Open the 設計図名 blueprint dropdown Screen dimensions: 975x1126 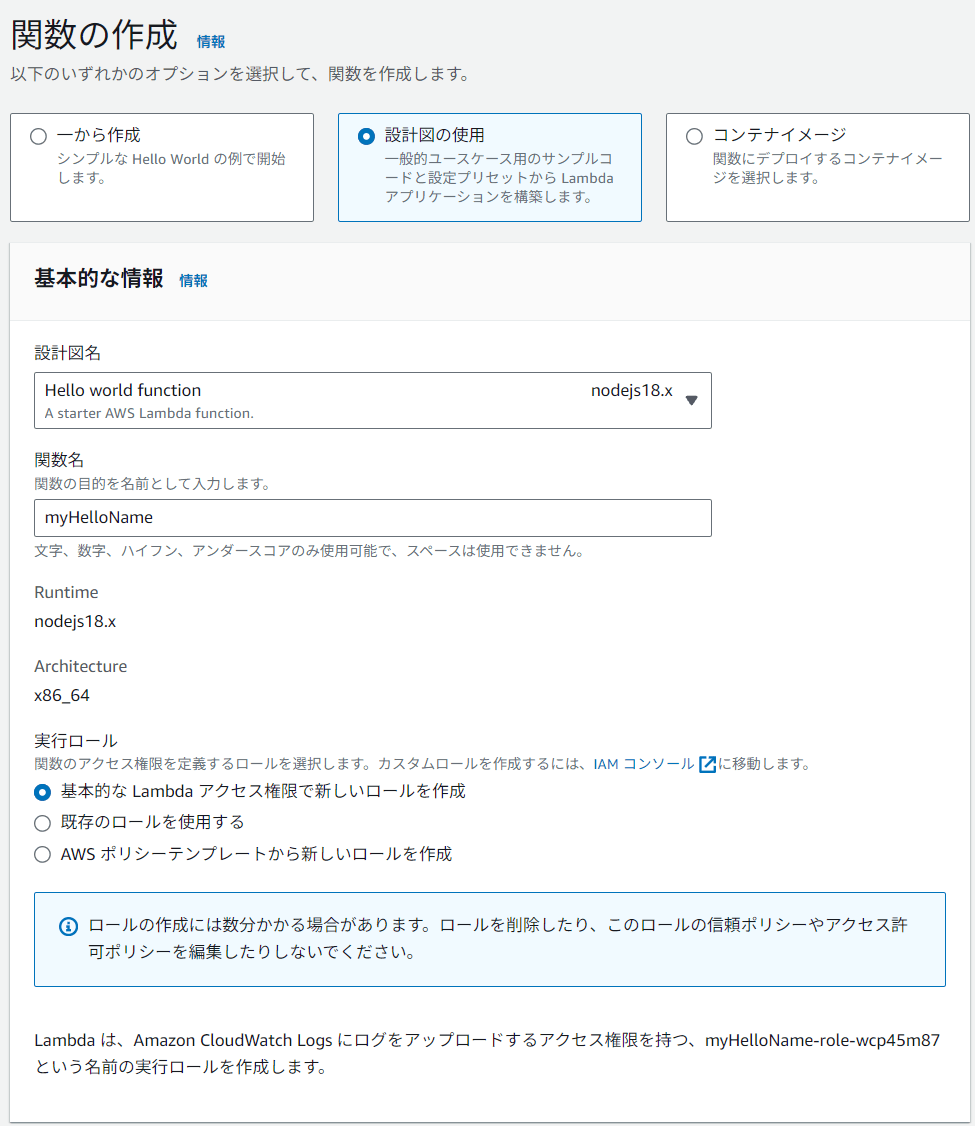tap(373, 401)
